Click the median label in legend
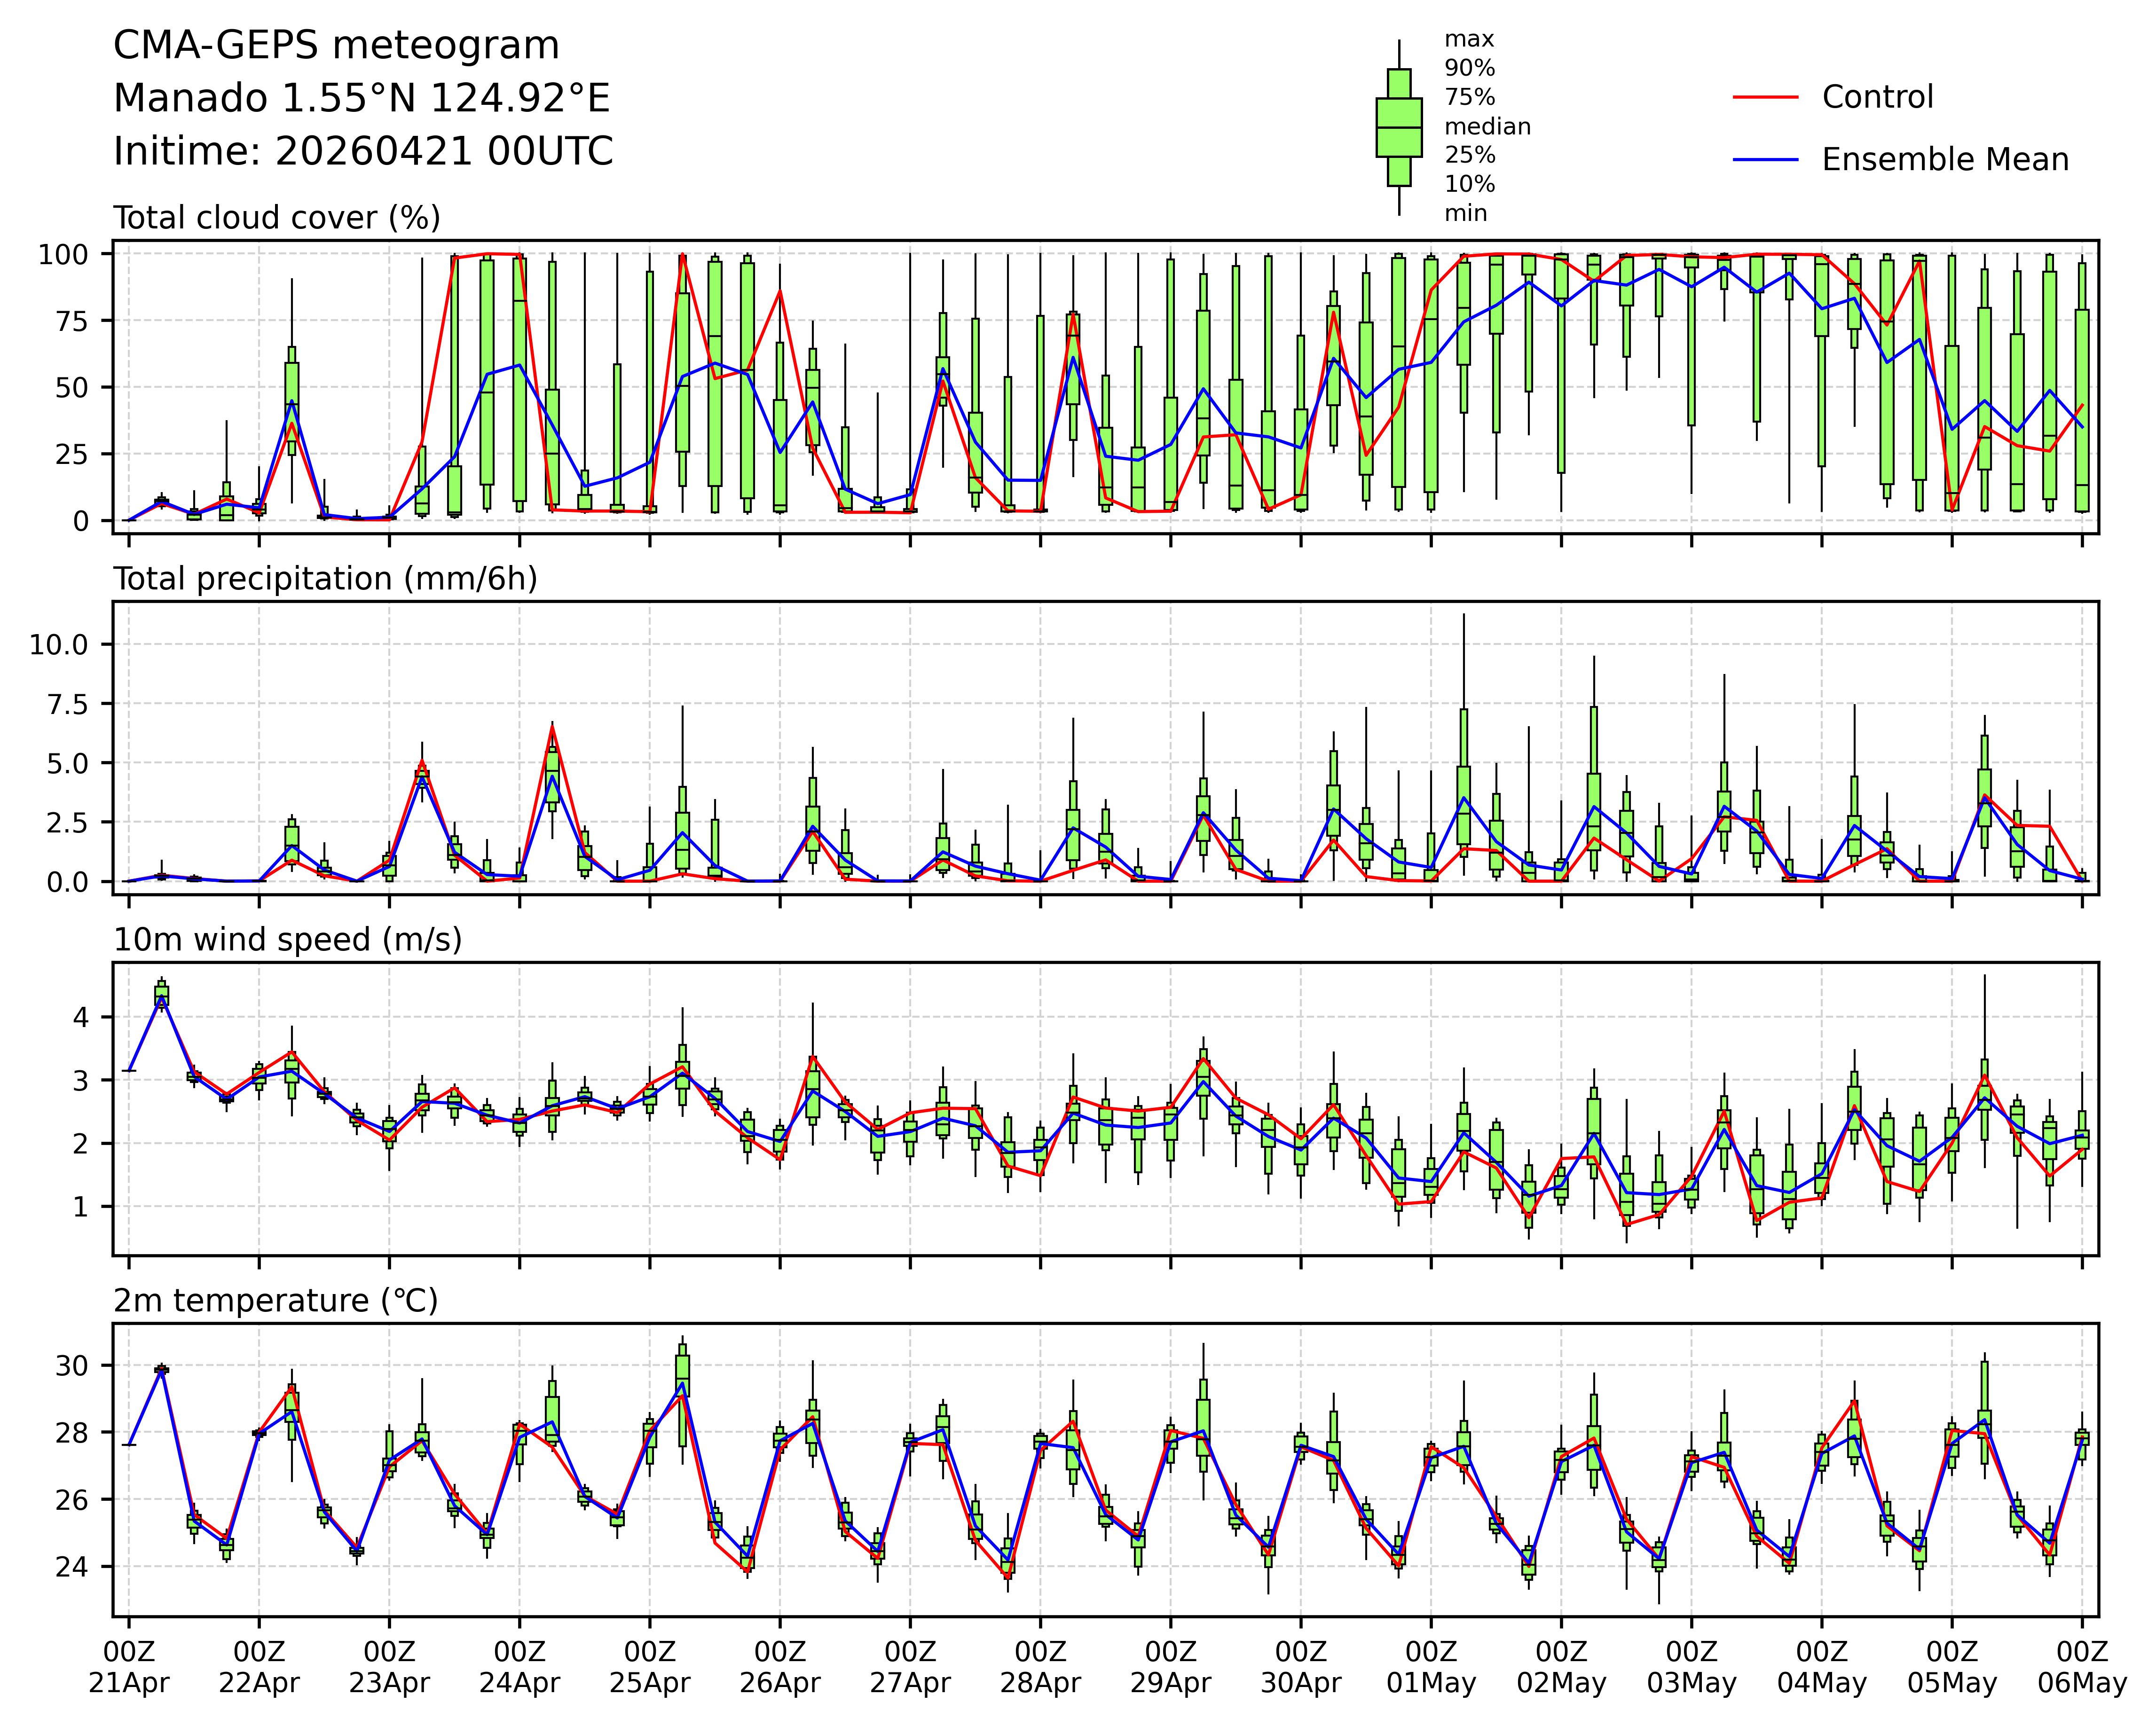This screenshot has width=2156, height=1726. coord(1487,127)
